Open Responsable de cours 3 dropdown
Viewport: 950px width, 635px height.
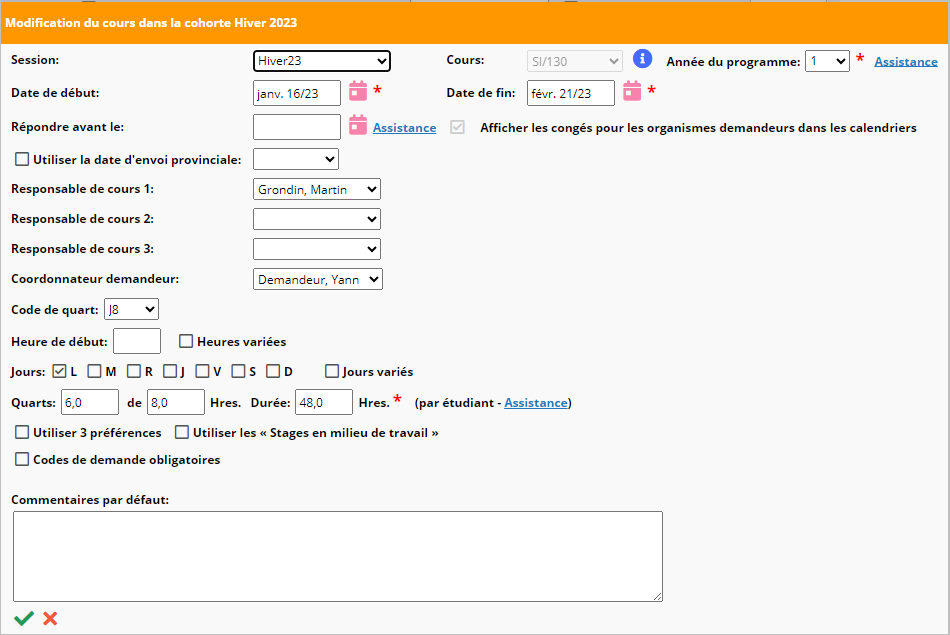pyautogui.click(x=317, y=249)
